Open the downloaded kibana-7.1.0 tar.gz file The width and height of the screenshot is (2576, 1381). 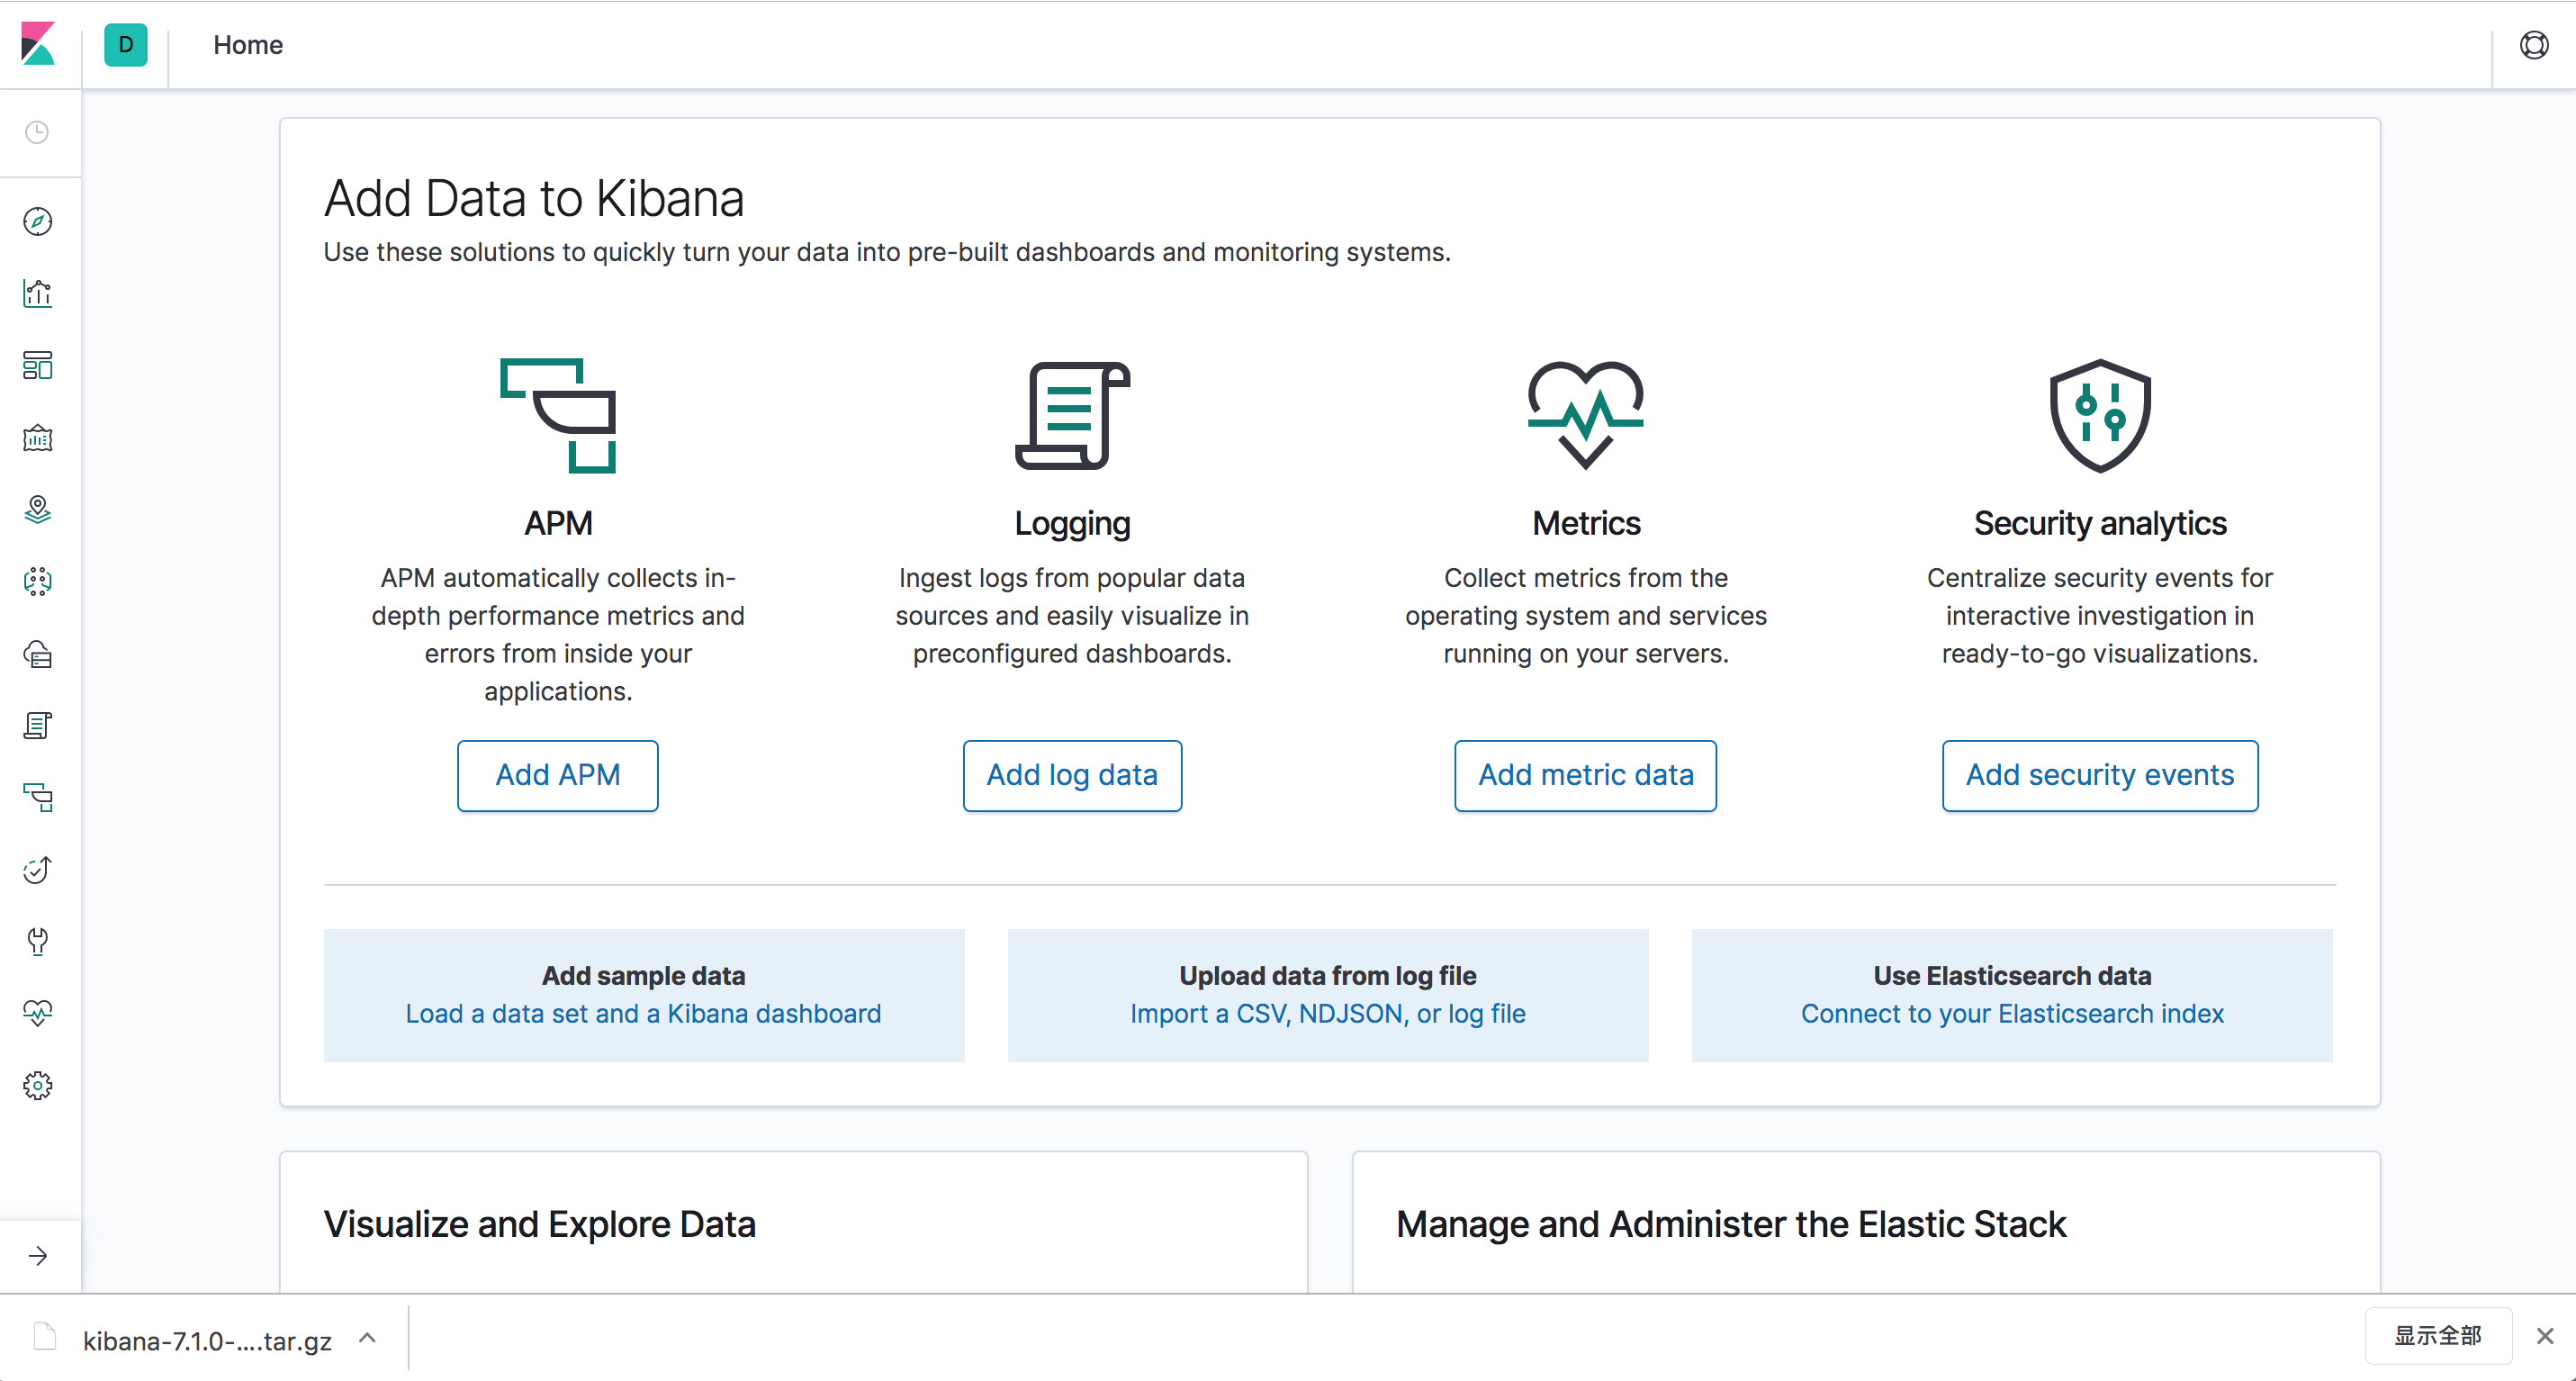click(206, 1340)
